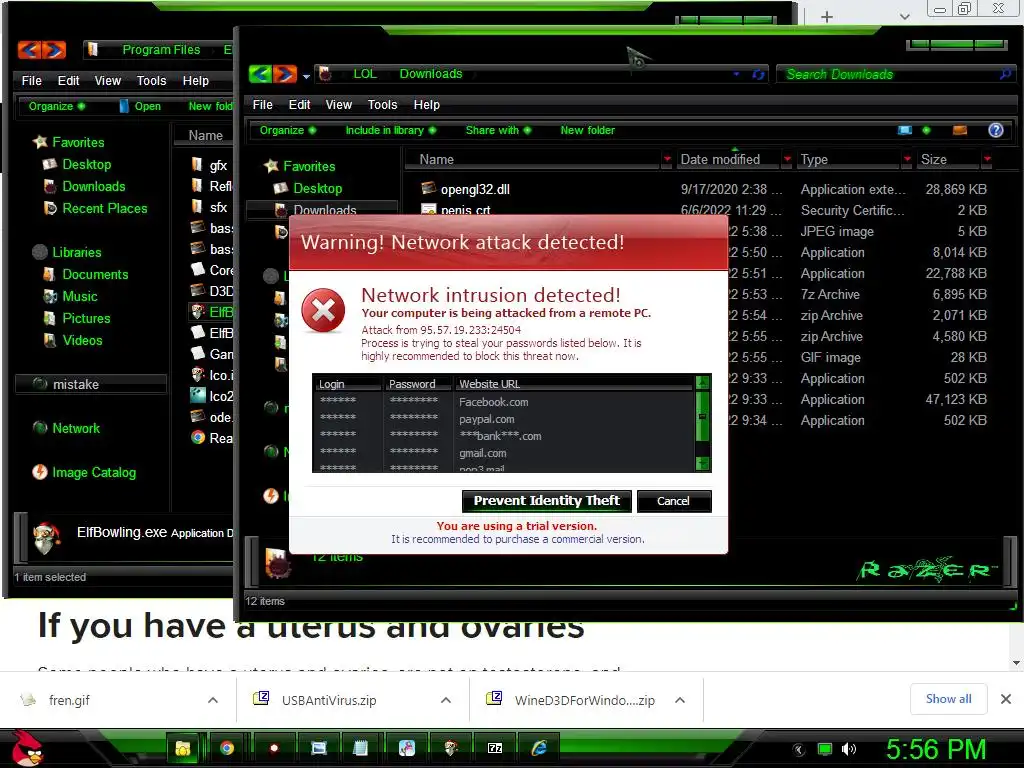Click the Santa elf taskbar icon
1024x768 pixels.
[451, 748]
